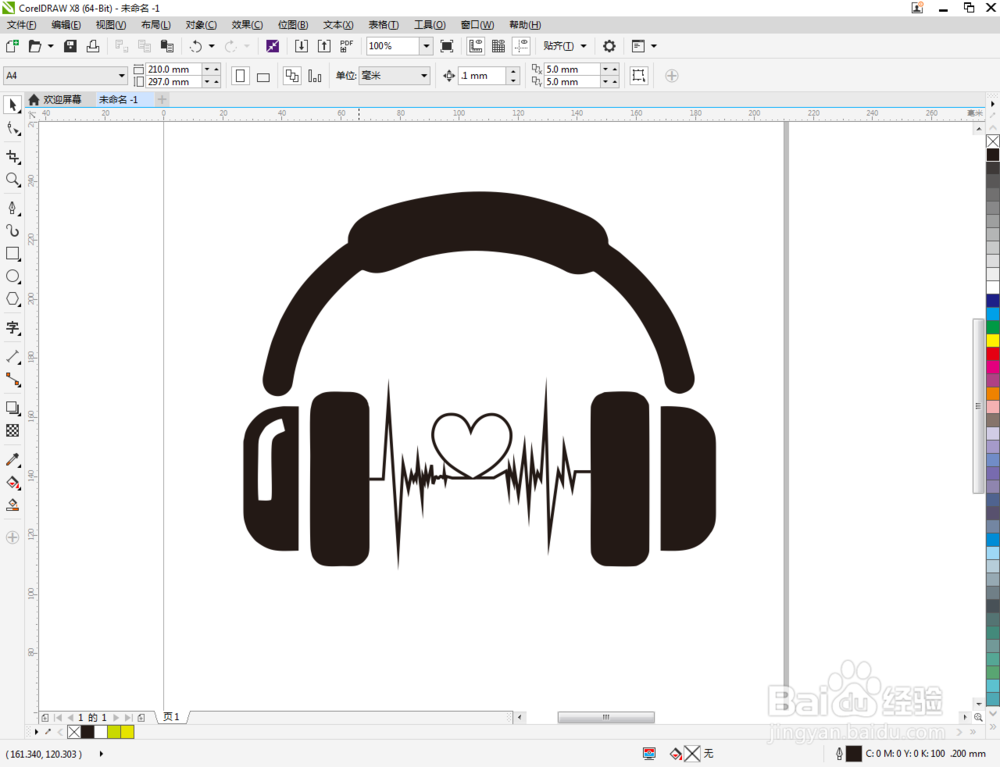Add a new document tab with plus
The height and width of the screenshot is (767, 1000).
tap(162, 99)
